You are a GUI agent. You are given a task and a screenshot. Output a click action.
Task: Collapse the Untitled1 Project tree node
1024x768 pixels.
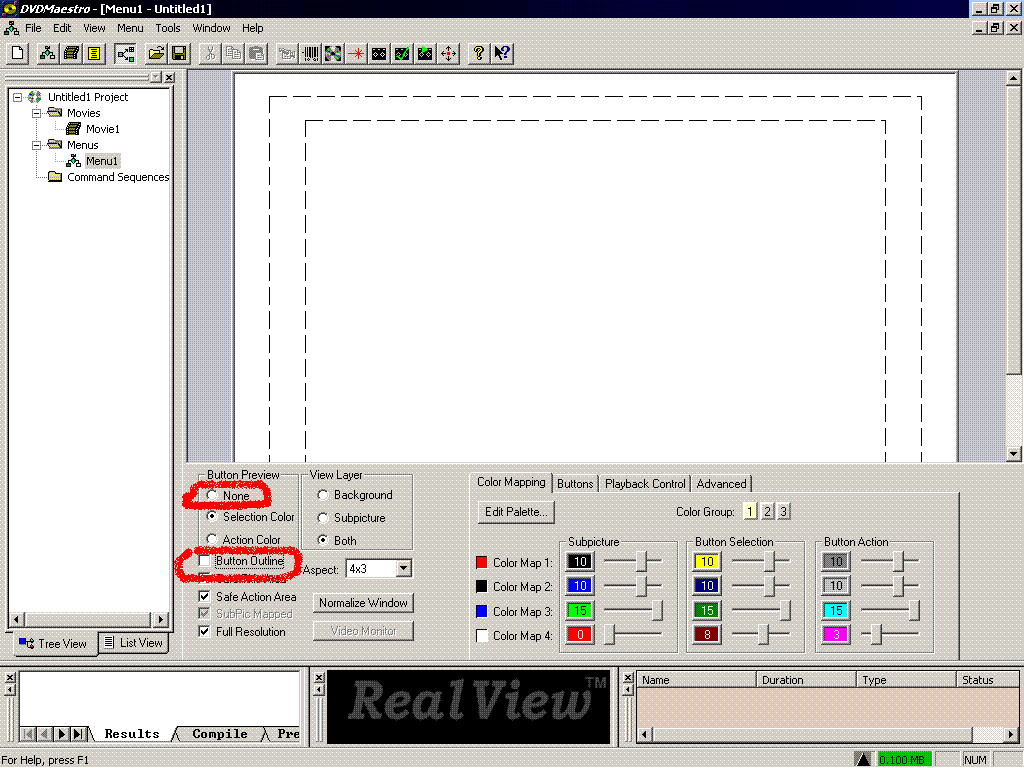pos(18,97)
